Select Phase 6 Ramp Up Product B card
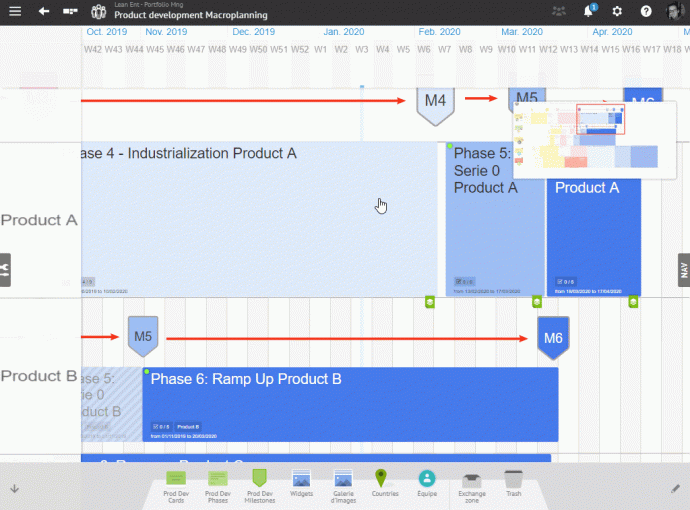This screenshot has height=510, width=690. coord(350,404)
